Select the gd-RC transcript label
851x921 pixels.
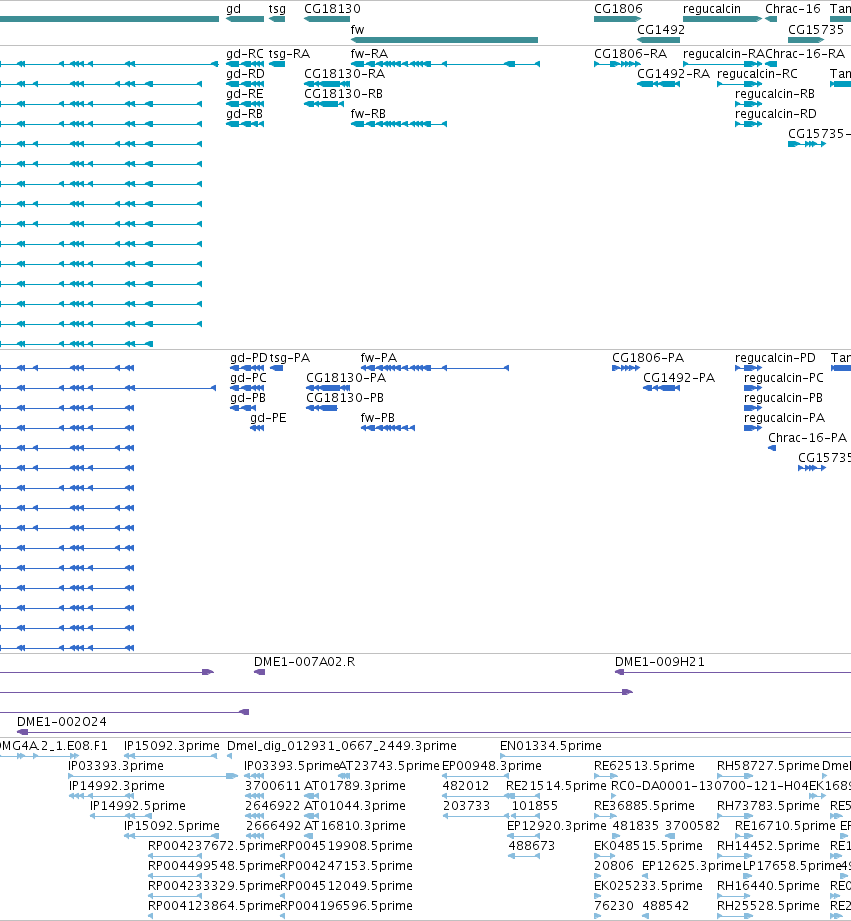(x=245, y=54)
